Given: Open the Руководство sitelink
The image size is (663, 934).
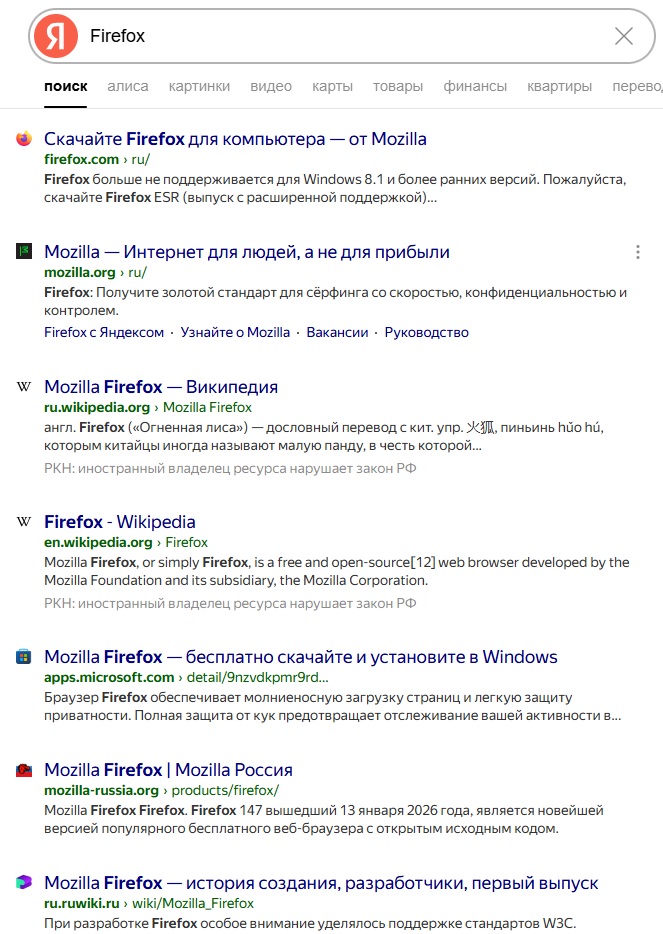Looking at the screenshot, I should tap(426, 332).
